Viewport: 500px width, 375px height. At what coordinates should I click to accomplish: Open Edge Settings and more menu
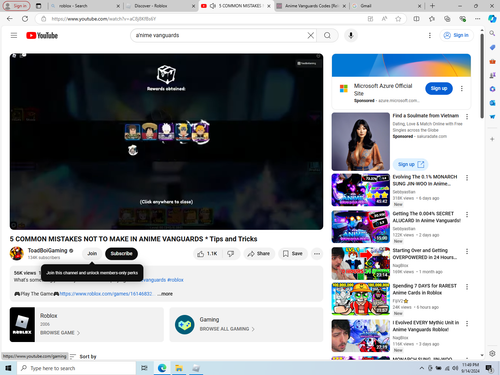477,19
